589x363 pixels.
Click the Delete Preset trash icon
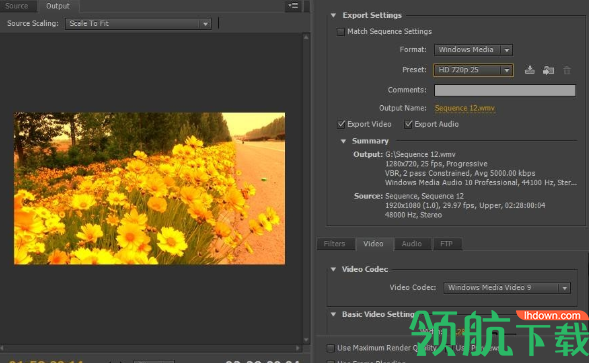tap(567, 70)
